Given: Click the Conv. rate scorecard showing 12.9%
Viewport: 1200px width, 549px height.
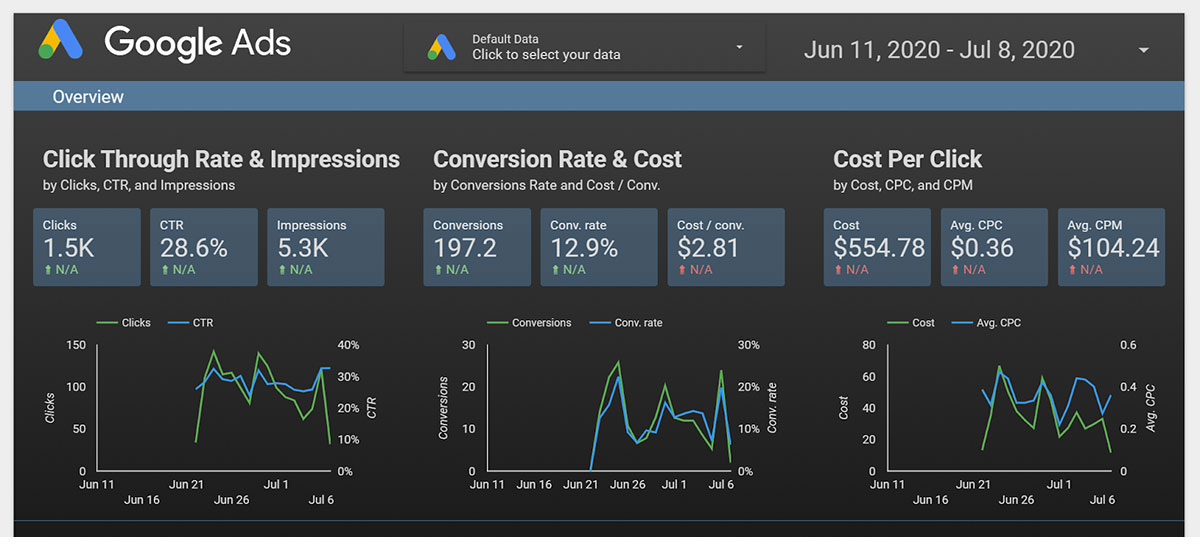Looking at the screenshot, I should [599, 247].
